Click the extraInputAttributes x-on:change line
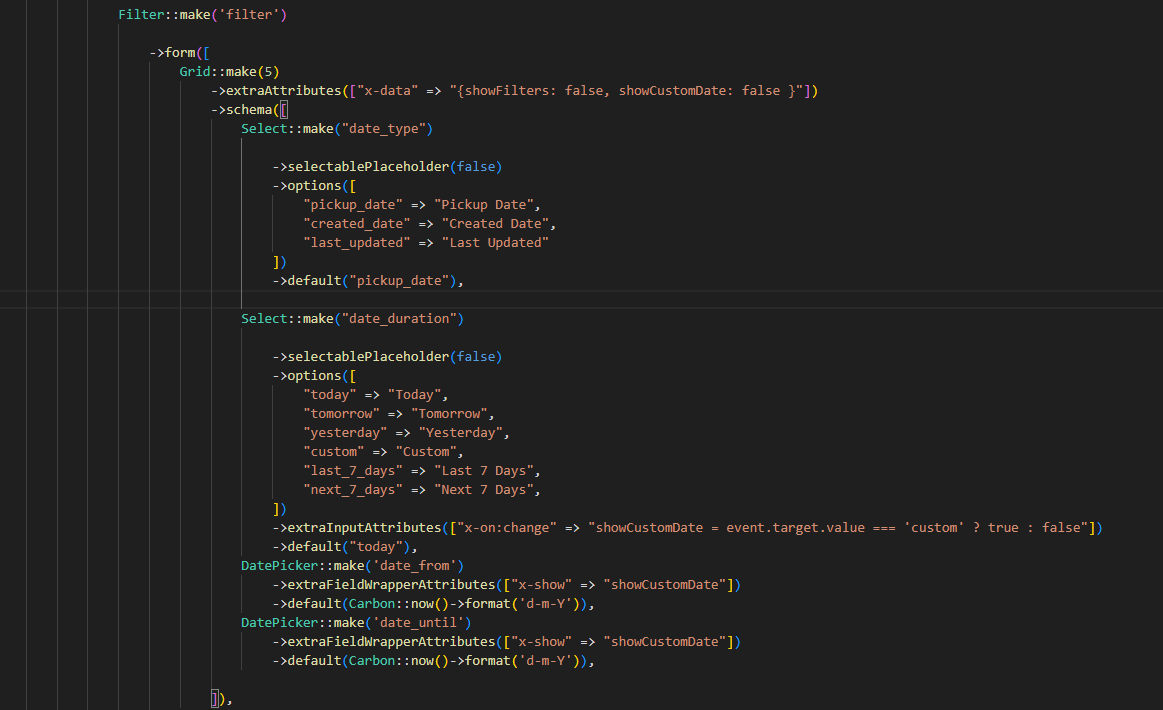Viewport: 1163px width, 710px height. [x=688, y=527]
